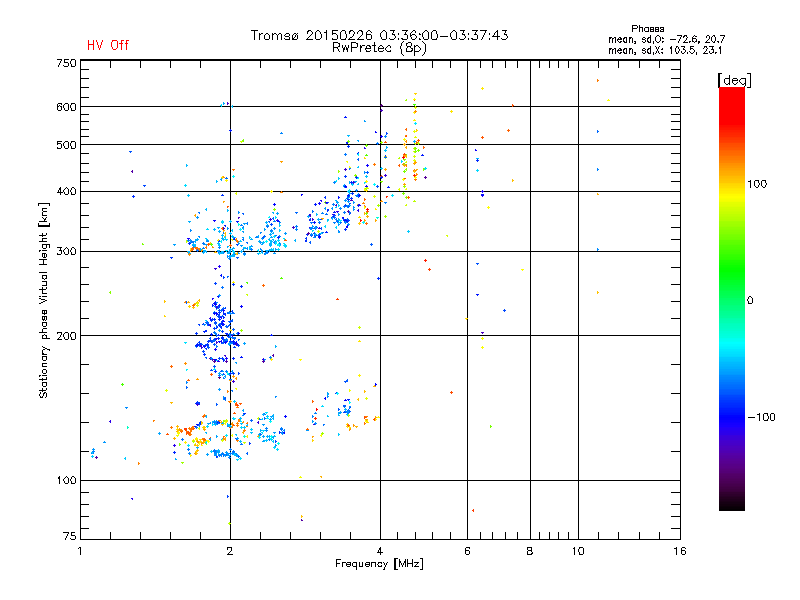Click the 'Phases' statistics heading
Screen dimensions: 800x600
click(647, 29)
